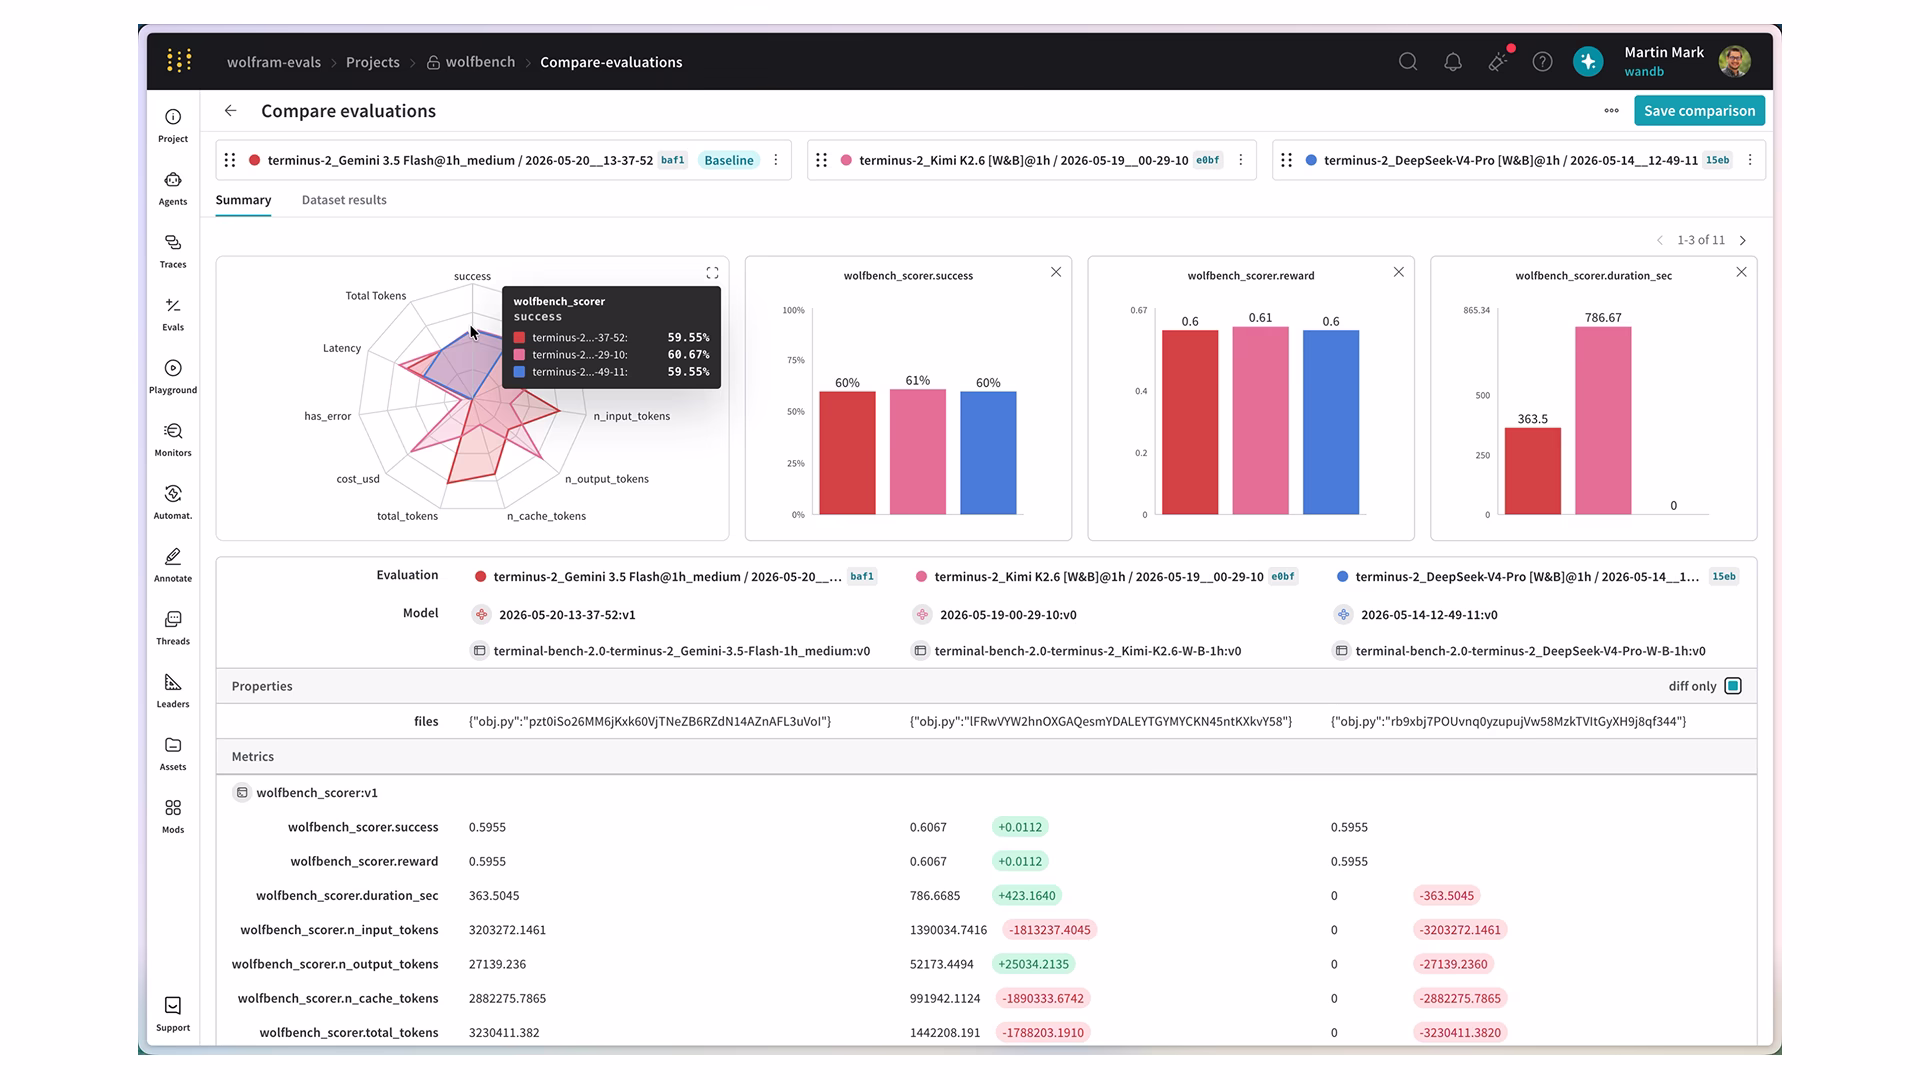1920x1080 pixels.
Task: Click the wolfbench_scorer.n_cache_tokens row label
Action: tap(338, 998)
